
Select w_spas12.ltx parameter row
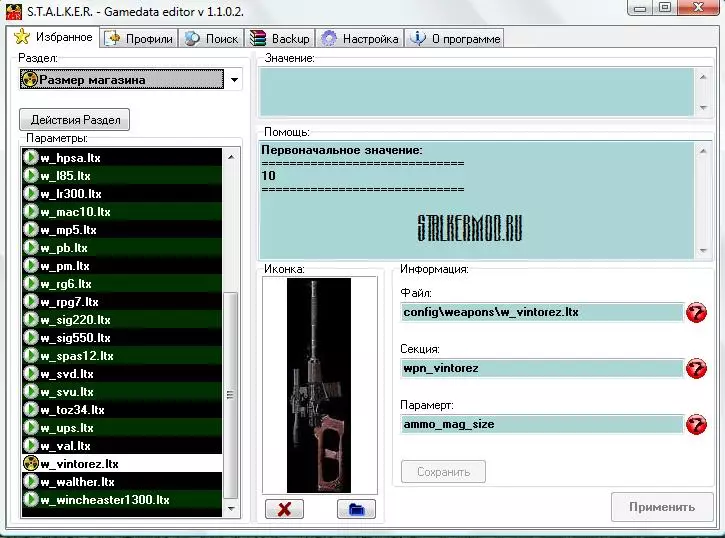(122, 356)
